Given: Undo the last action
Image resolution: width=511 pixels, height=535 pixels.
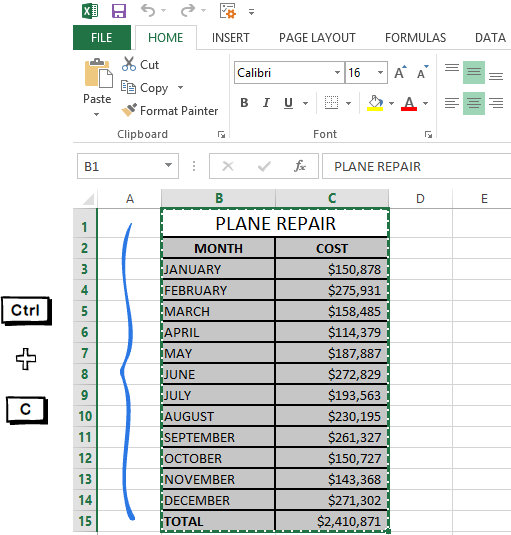Looking at the screenshot, I should (x=148, y=11).
